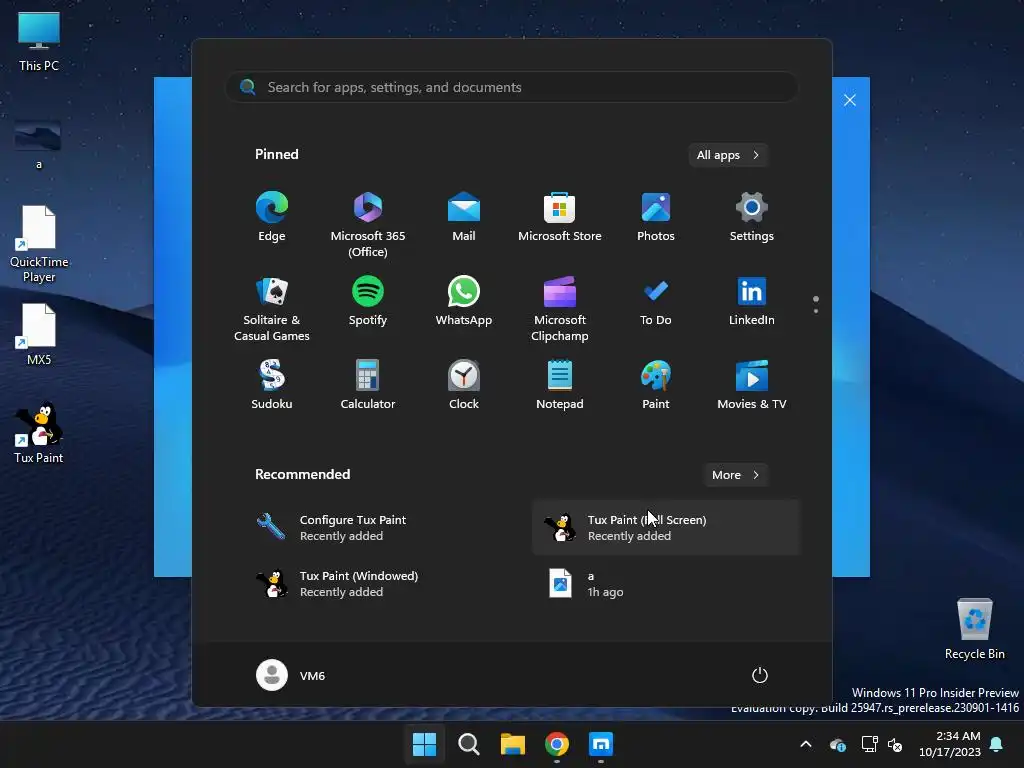
Task: Expand hidden system tray icons chevron
Action: point(806,744)
